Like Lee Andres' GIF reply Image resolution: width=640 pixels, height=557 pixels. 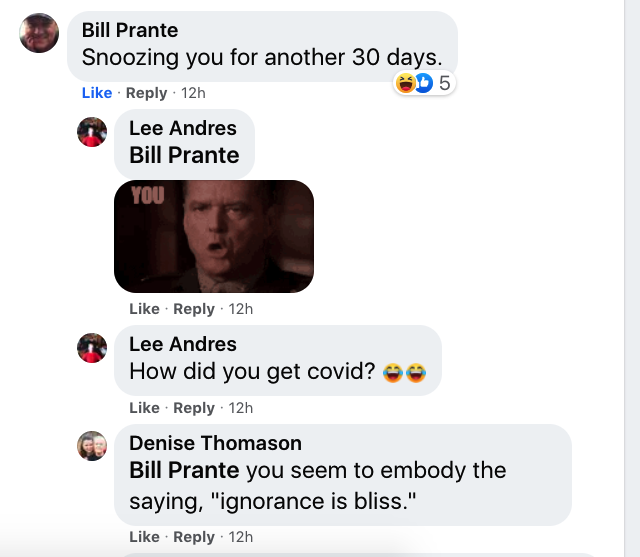pos(144,309)
